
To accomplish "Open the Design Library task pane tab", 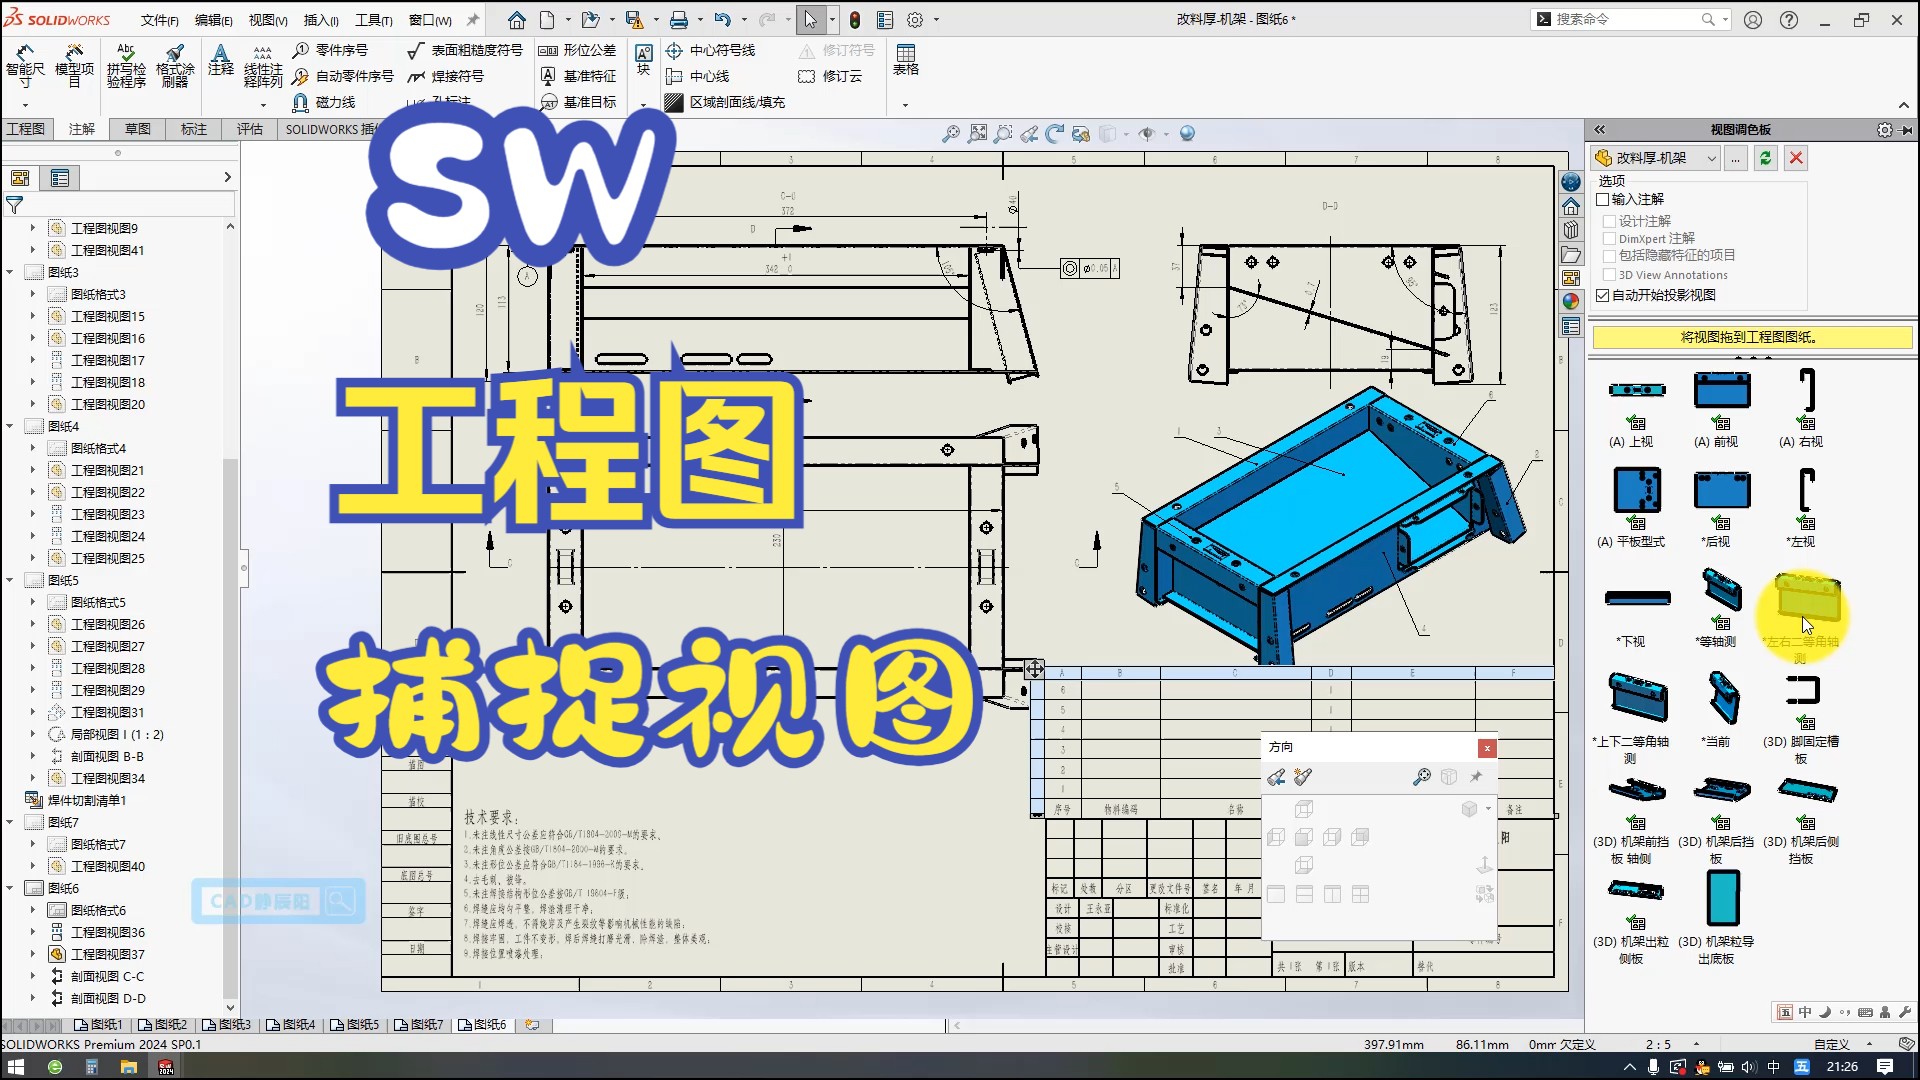I will (1571, 230).
